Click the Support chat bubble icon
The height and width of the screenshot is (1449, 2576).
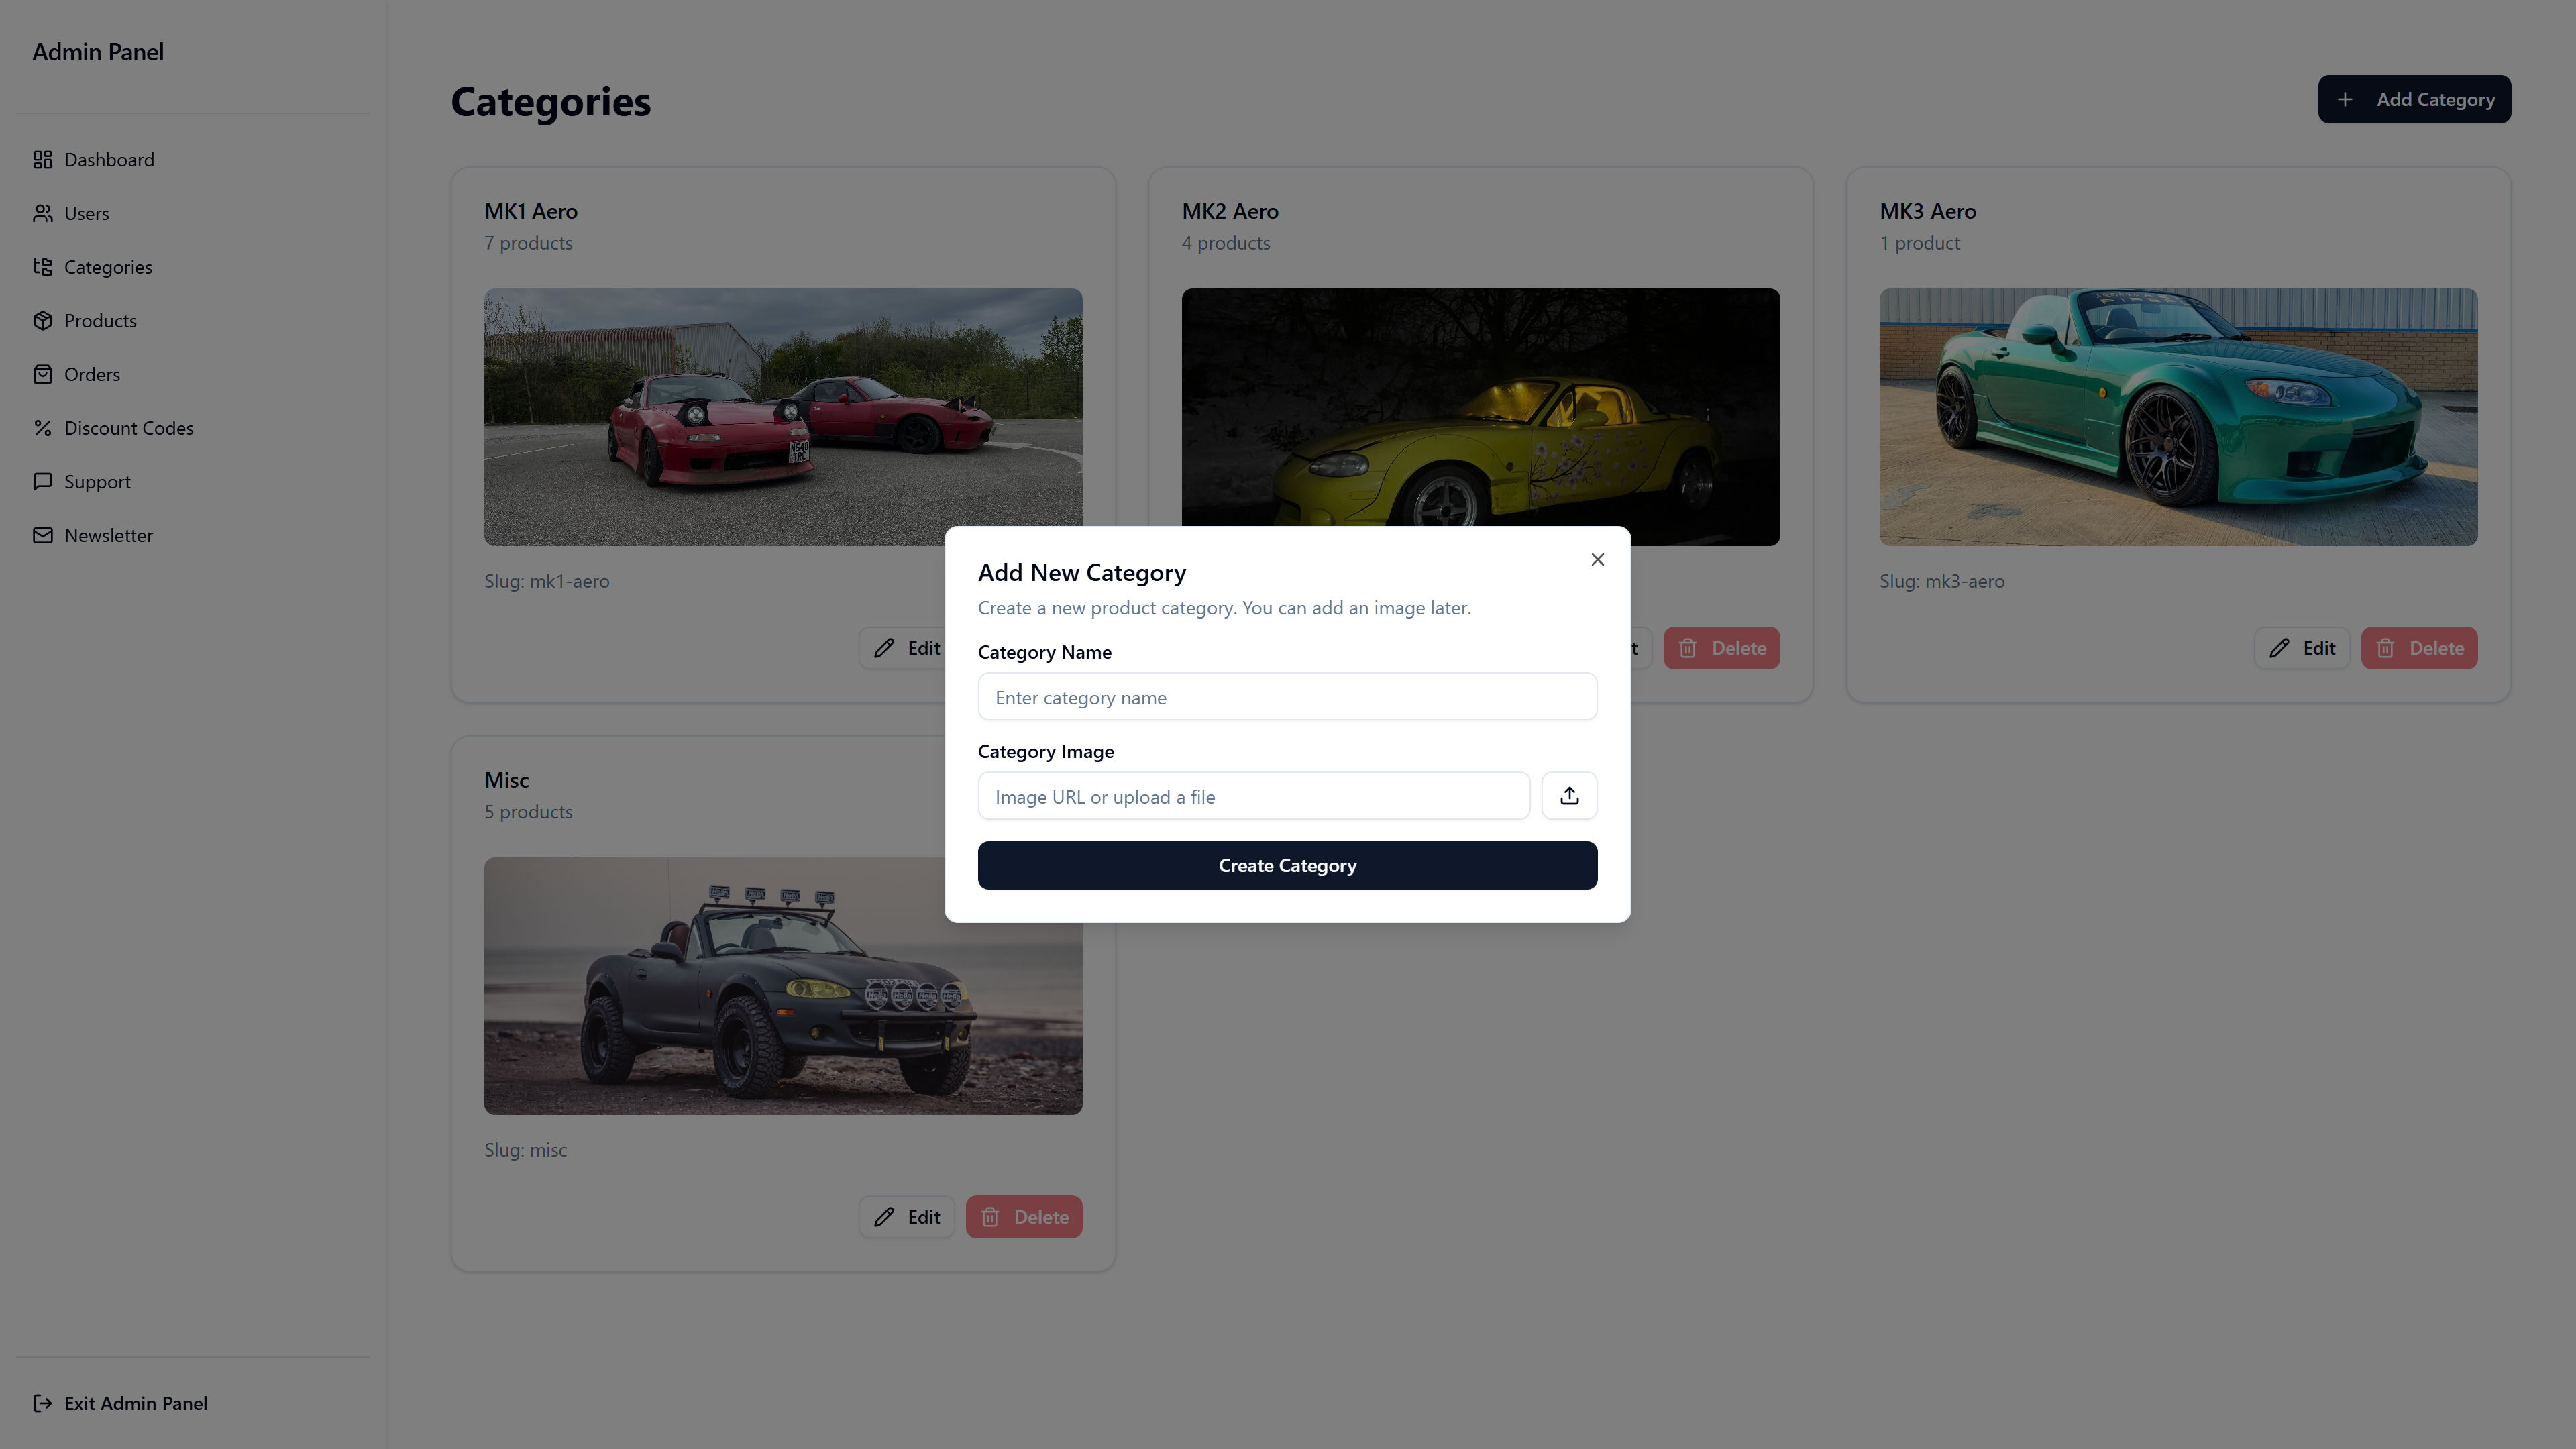click(x=42, y=481)
